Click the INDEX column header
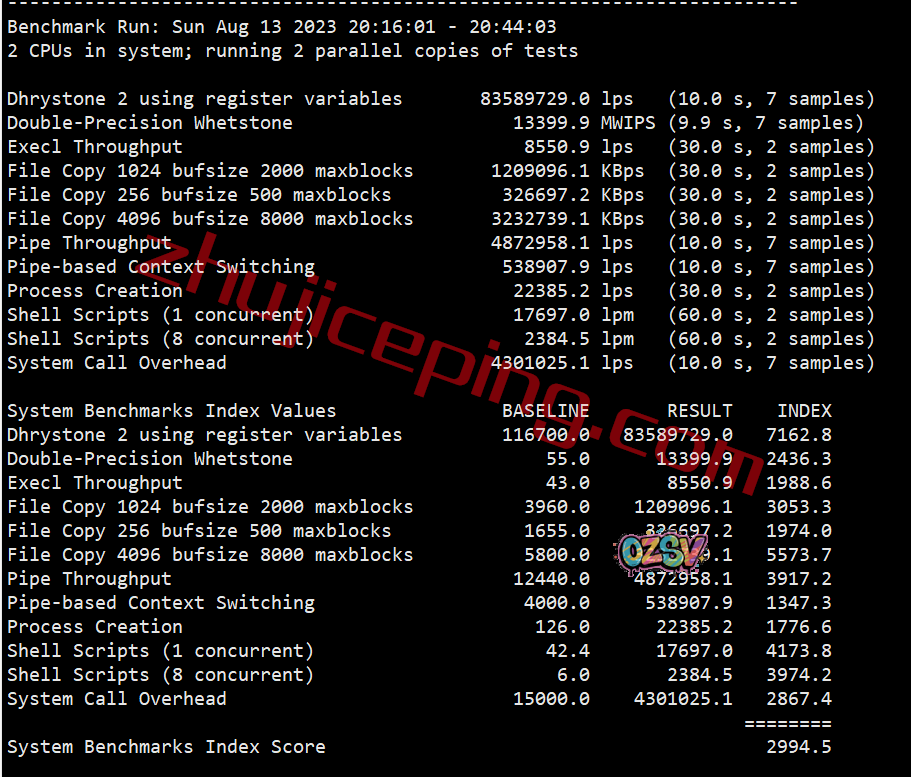The height and width of the screenshot is (777, 911). coord(805,411)
